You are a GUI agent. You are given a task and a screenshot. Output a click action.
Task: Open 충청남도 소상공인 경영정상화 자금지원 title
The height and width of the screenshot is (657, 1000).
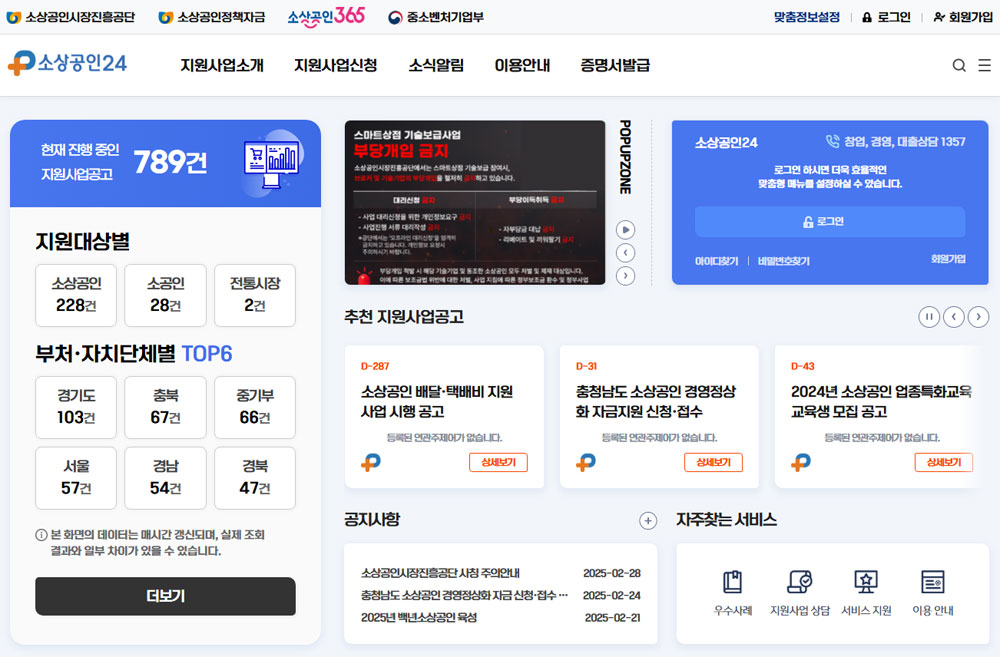click(656, 401)
